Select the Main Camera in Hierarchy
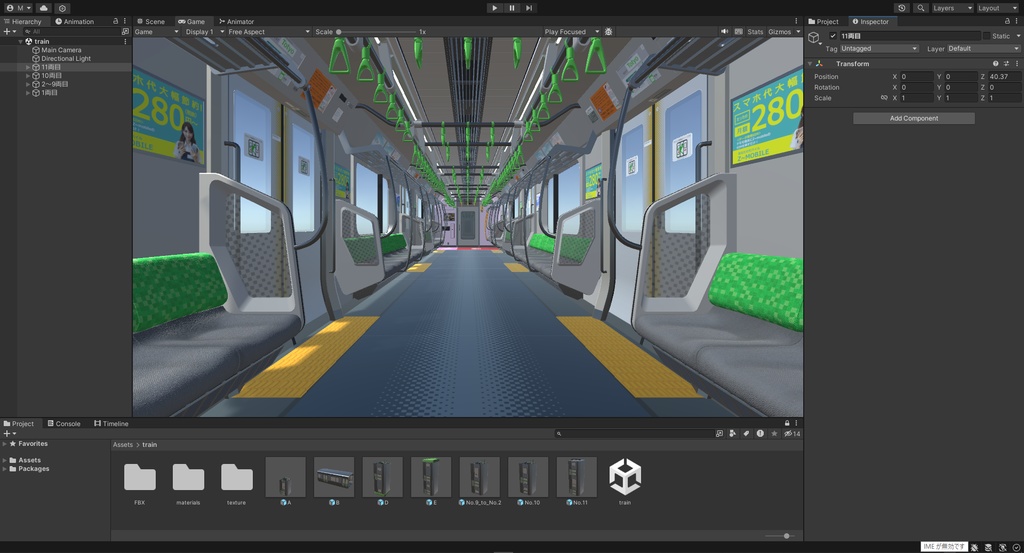 61,50
